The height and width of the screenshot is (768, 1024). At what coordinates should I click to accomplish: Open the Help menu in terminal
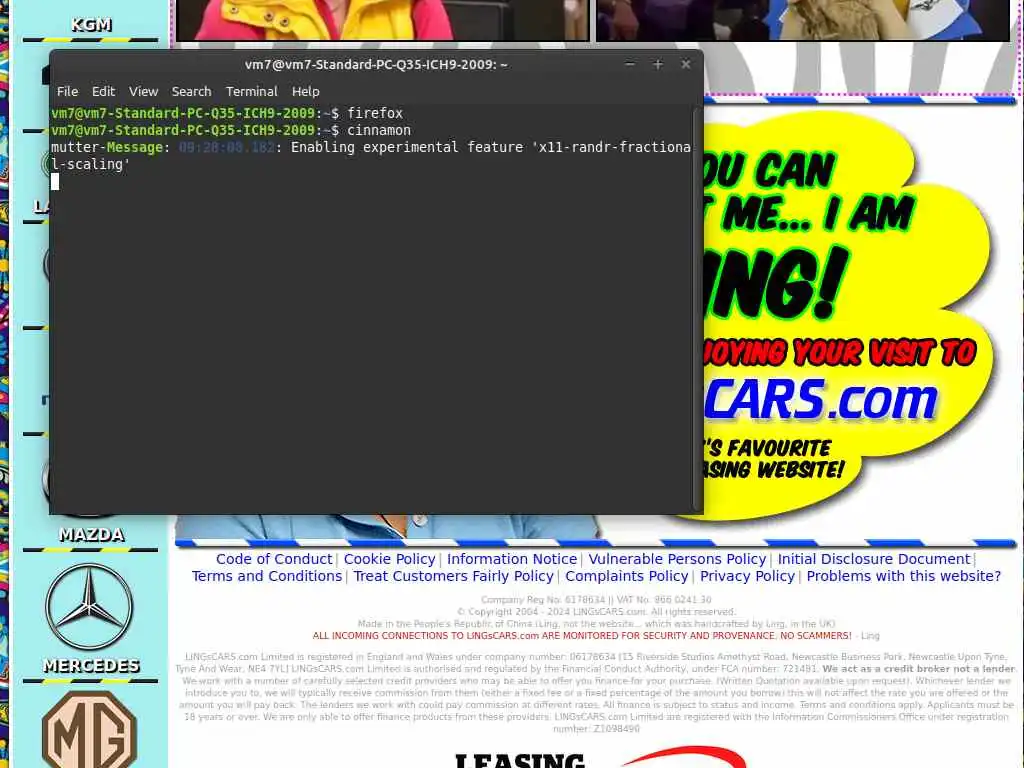[305, 91]
